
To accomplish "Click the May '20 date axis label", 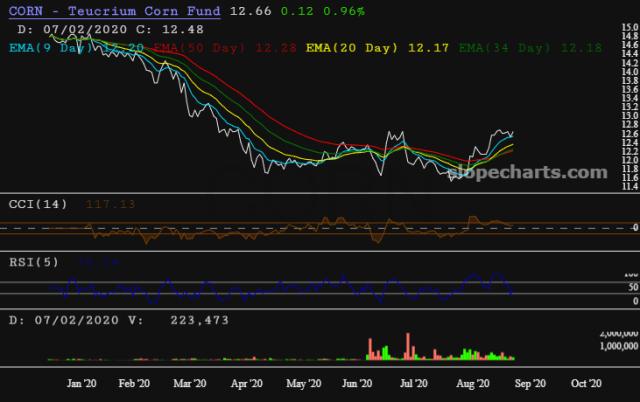I will coord(303,383).
